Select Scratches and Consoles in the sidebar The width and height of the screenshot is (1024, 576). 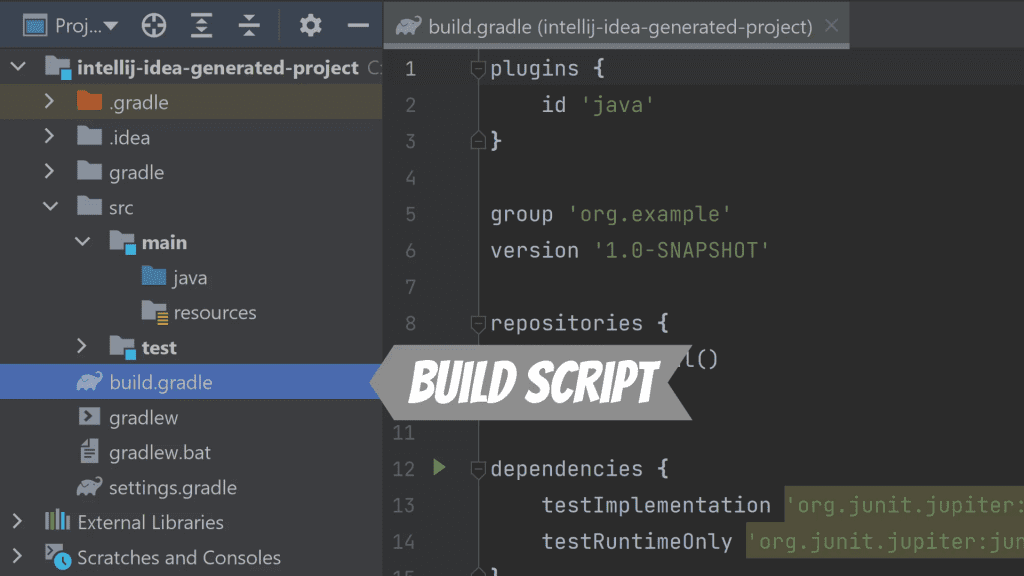click(x=160, y=557)
